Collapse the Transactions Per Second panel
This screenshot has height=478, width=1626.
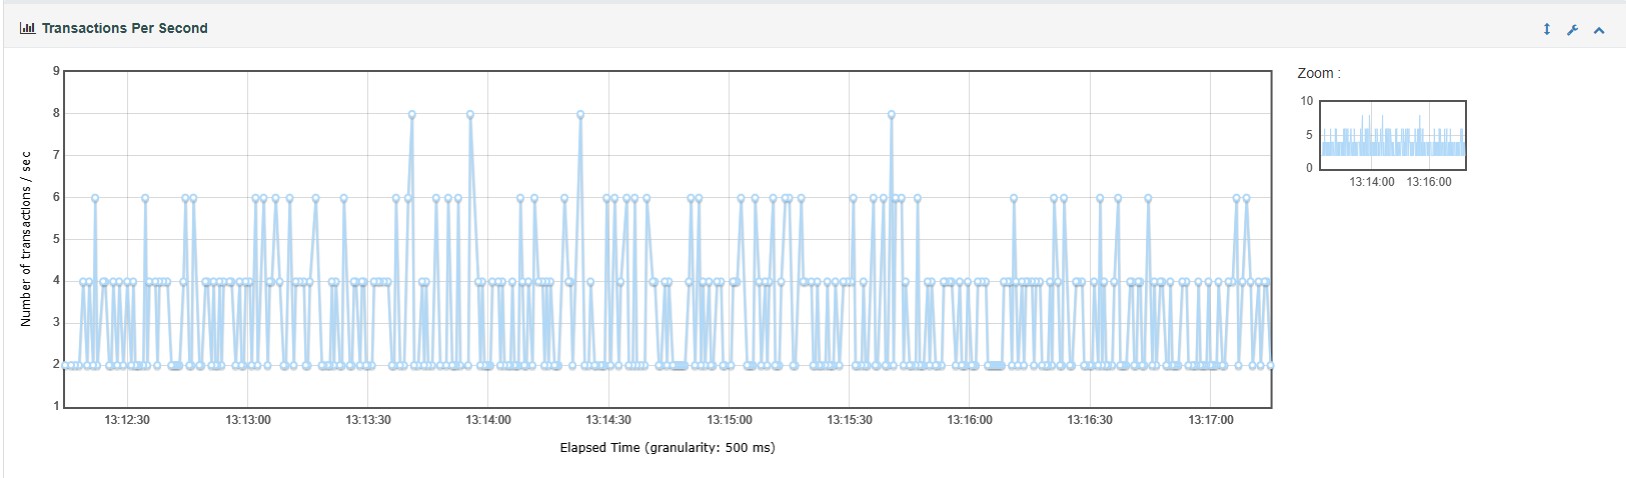tap(1599, 30)
